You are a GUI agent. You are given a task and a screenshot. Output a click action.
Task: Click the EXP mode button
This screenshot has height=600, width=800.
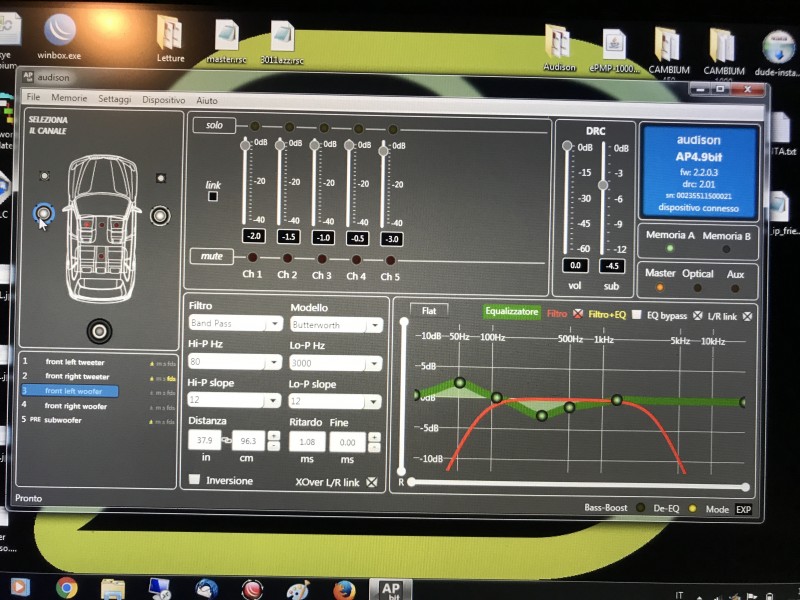pos(743,509)
